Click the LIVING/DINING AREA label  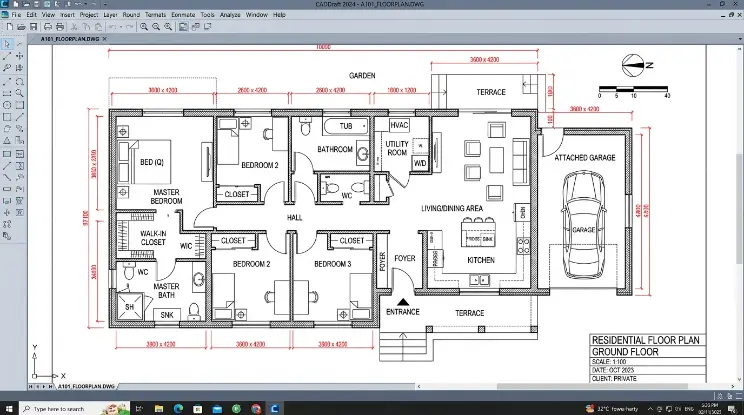coord(452,208)
